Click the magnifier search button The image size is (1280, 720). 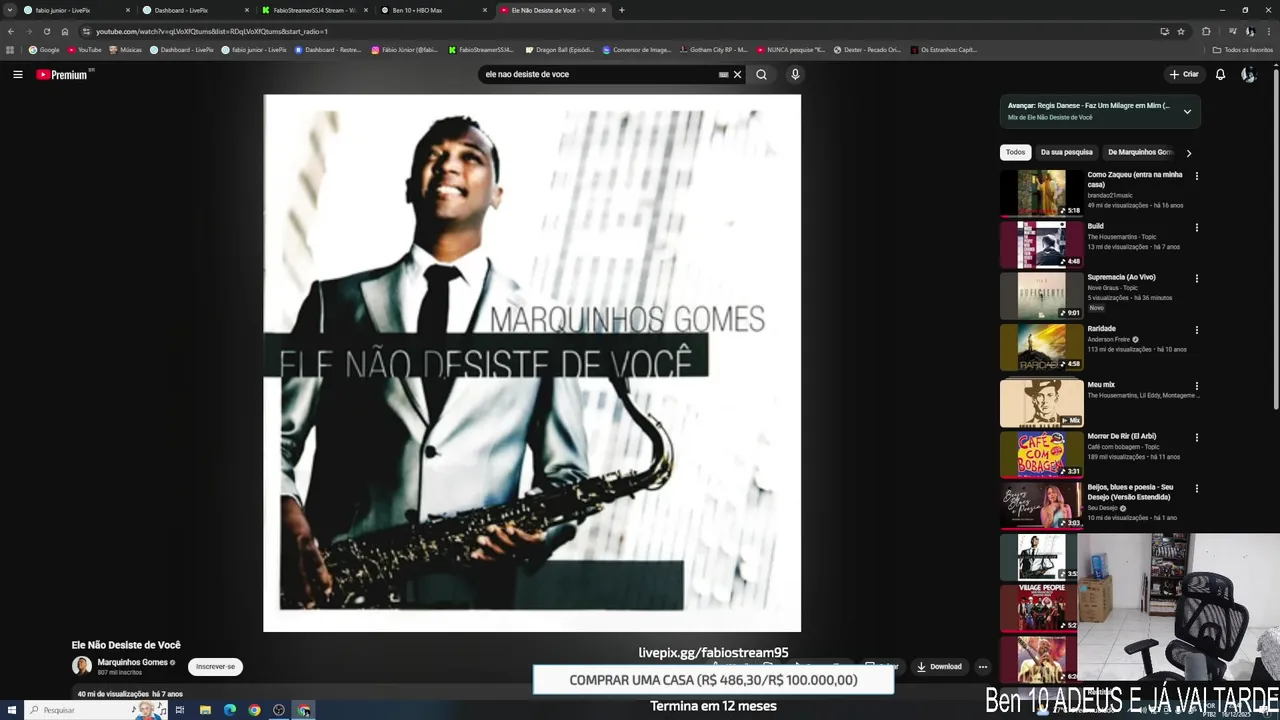(761, 74)
